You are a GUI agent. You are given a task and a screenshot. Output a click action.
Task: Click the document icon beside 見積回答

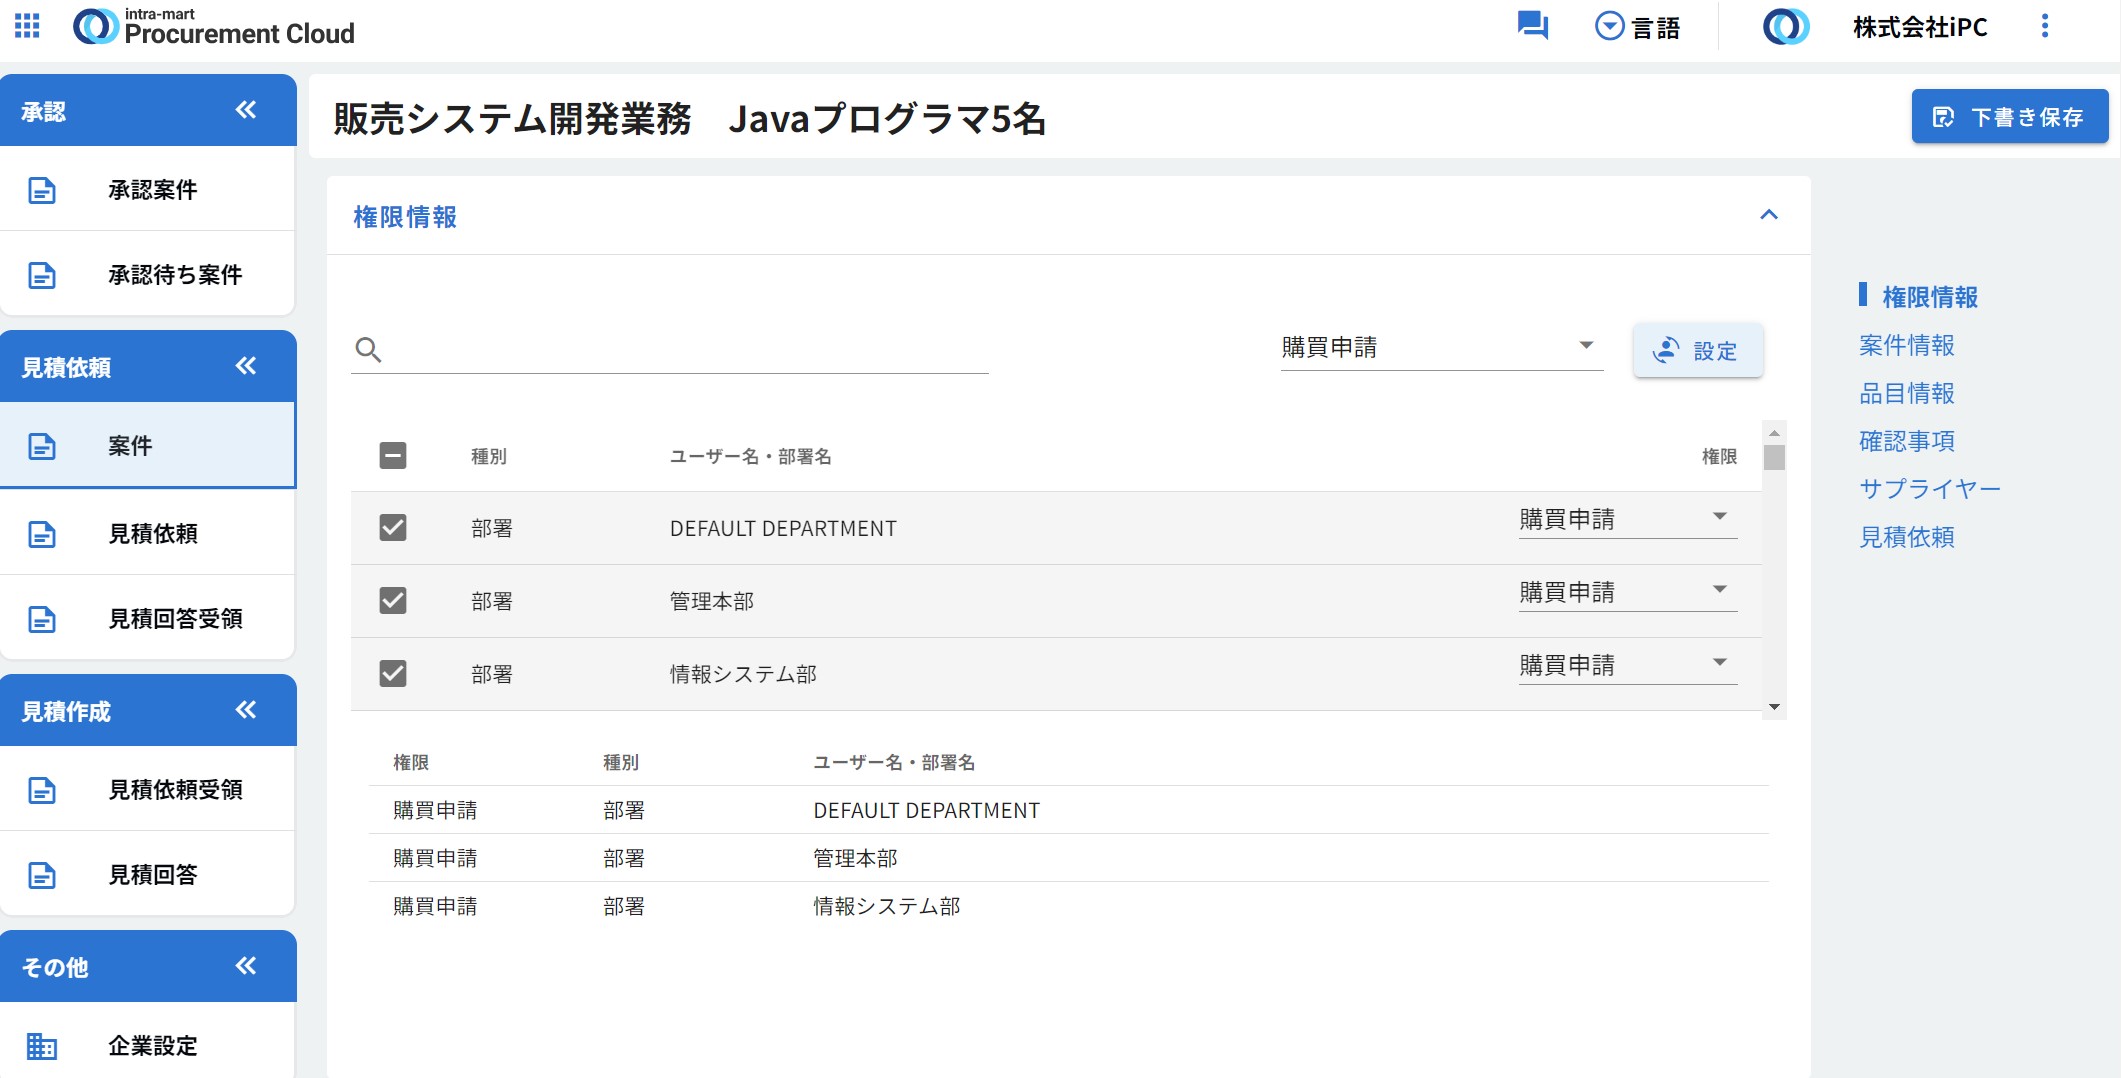(x=42, y=875)
